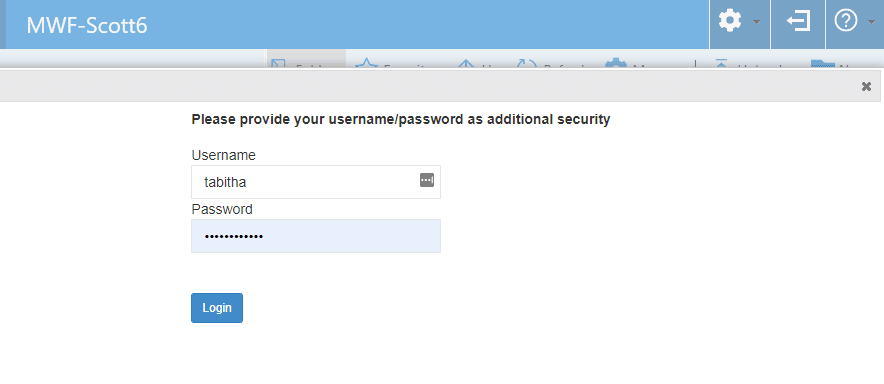Open the Manage gear in the toolbar

coord(616,64)
